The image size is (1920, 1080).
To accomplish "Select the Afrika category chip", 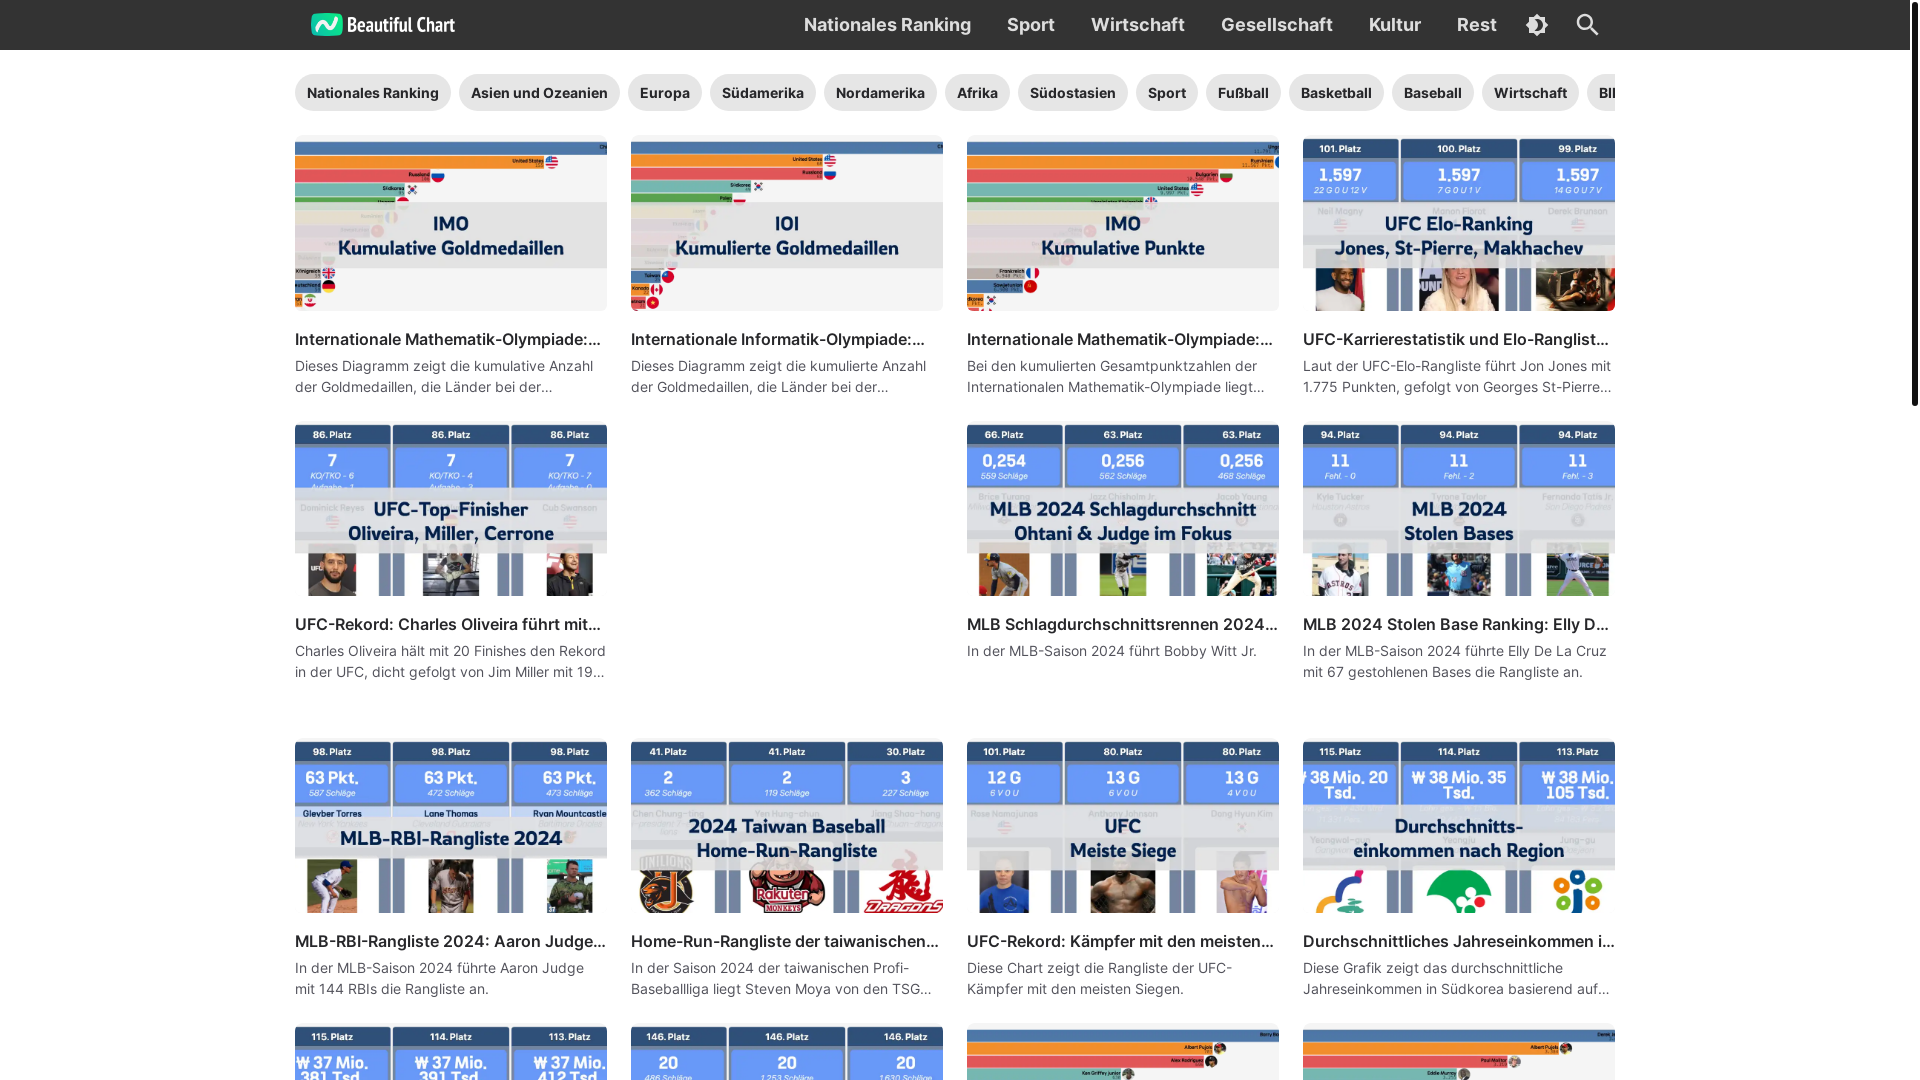I will [977, 93].
